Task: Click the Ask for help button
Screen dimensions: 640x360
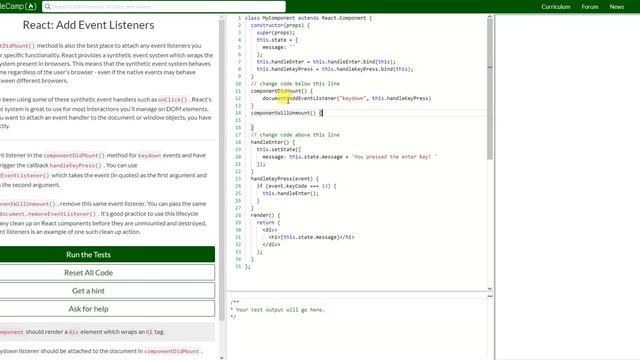Action: click(107, 309)
